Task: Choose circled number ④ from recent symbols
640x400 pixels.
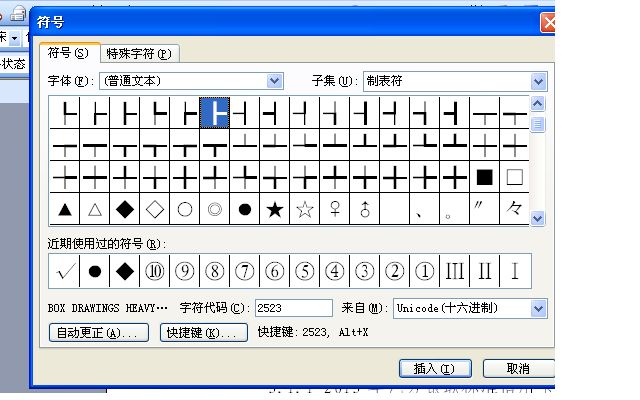Action: (x=335, y=271)
